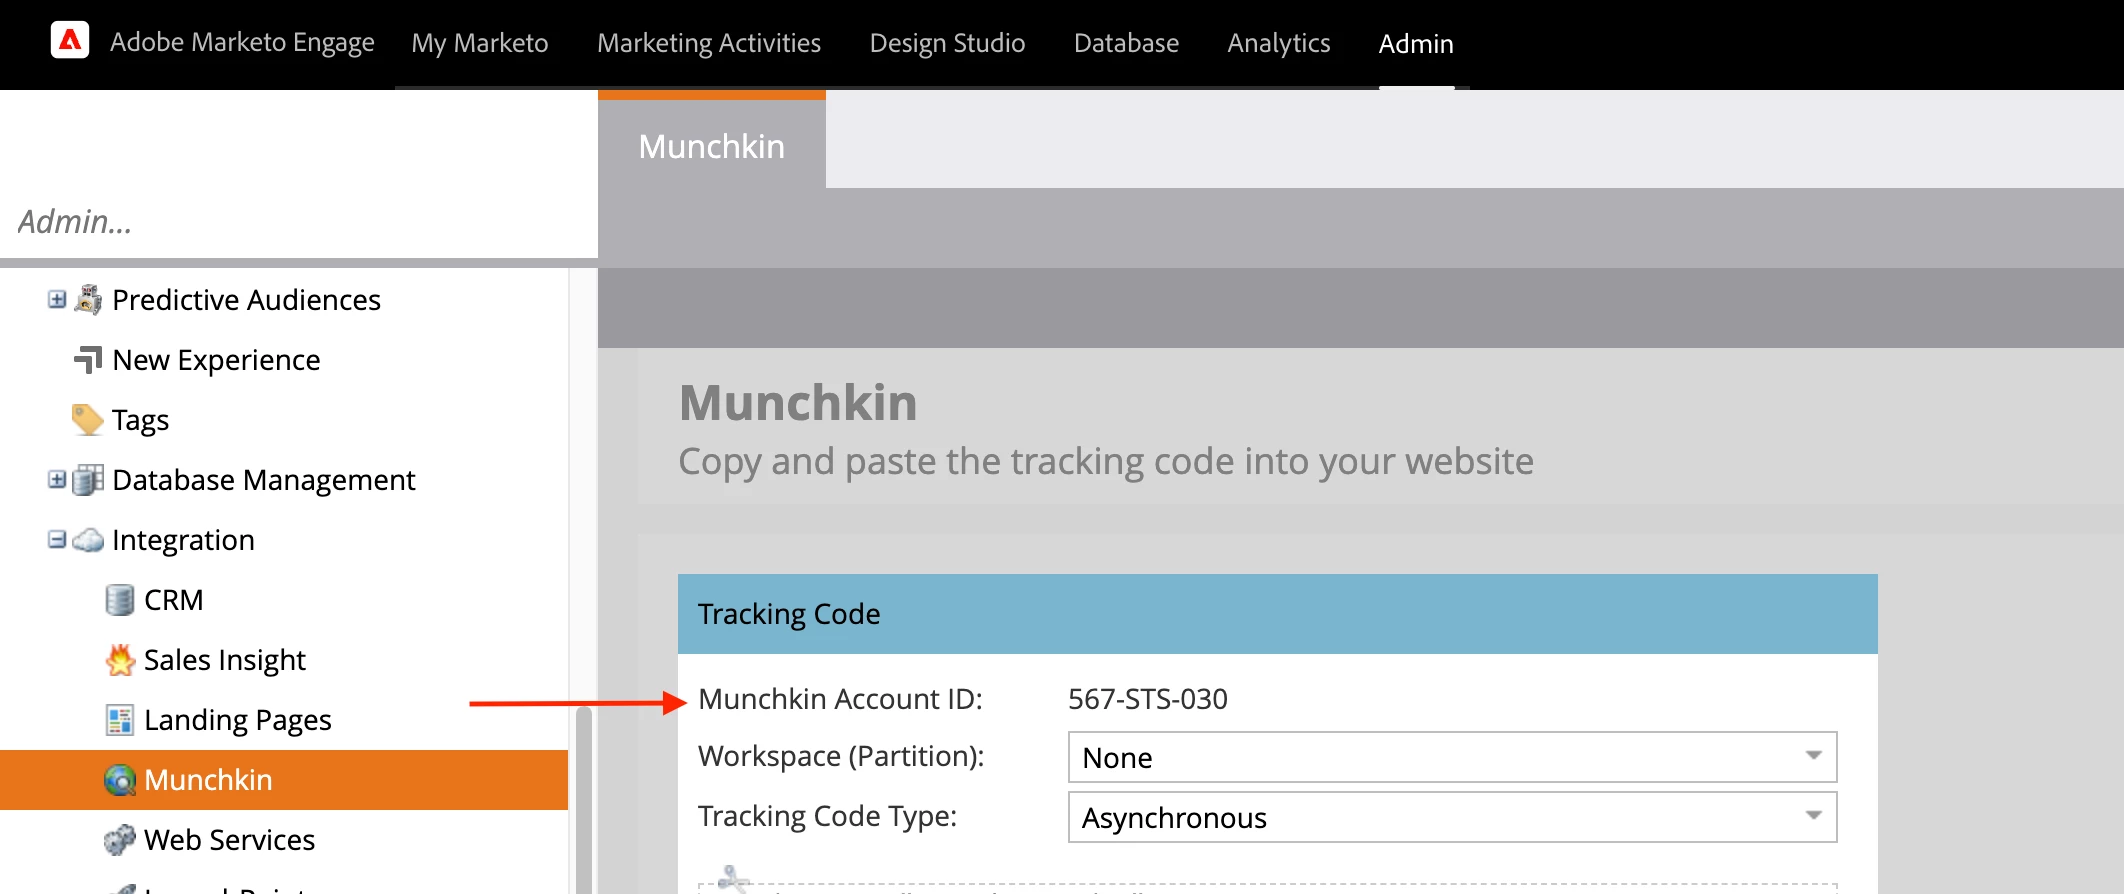Image resolution: width=2124 pixels, height=894 pixels.
Task: Click the CRM database icon
Action: 119,600
